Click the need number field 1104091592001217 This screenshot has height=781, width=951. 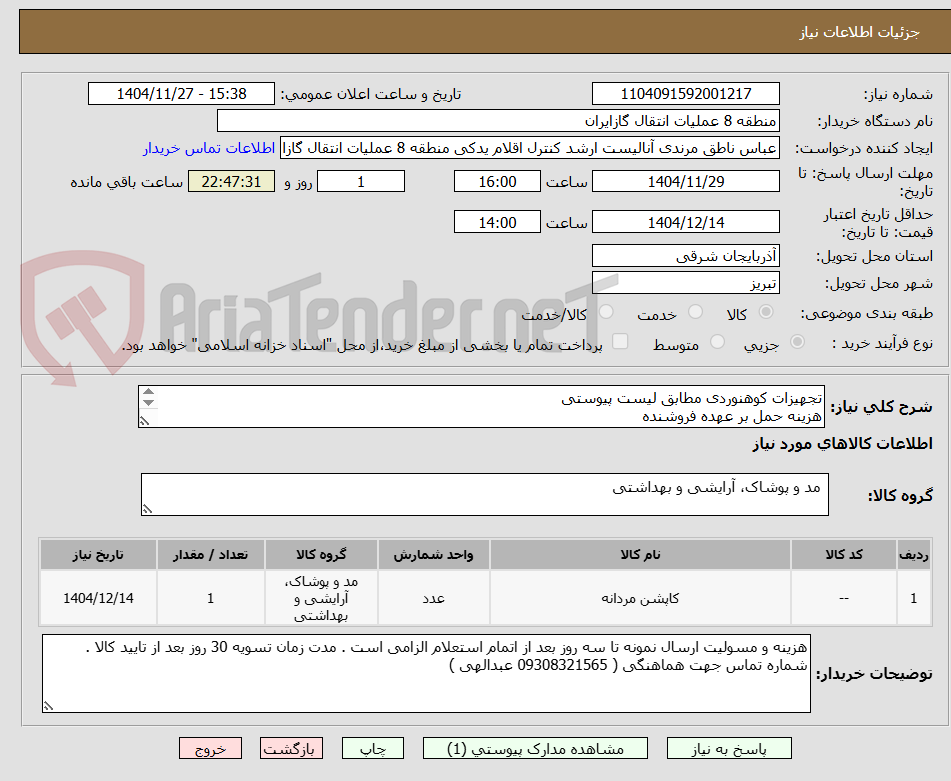(x=685, y=94)
